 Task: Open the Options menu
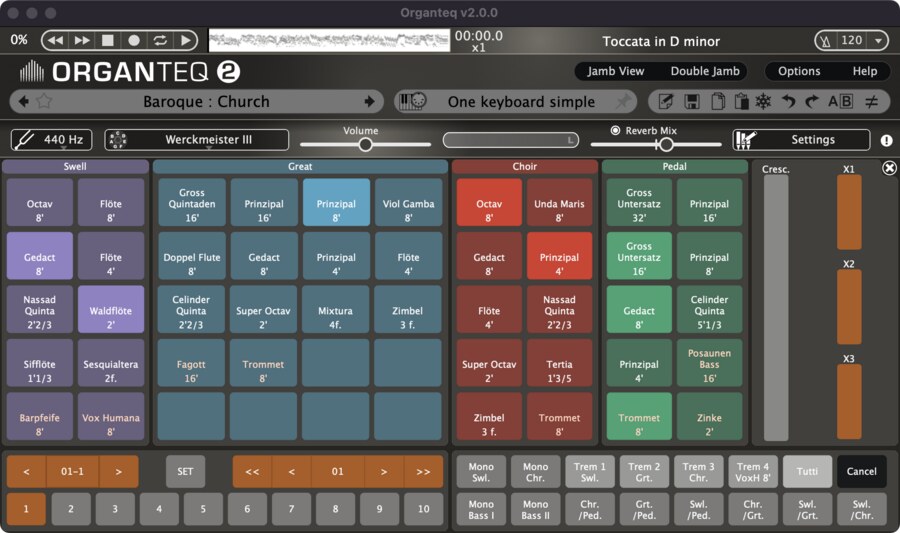point(799,71)
